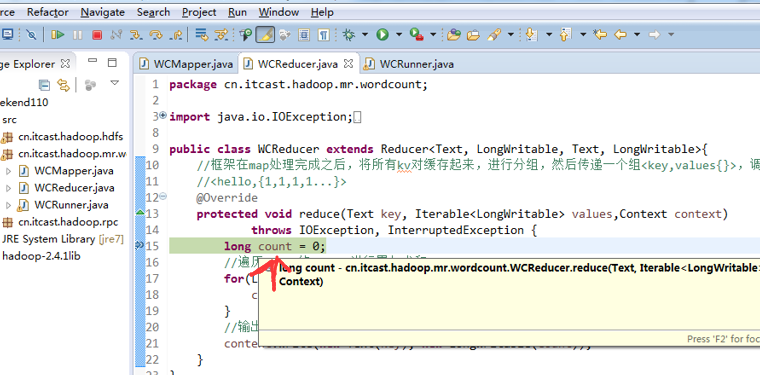Open the Search menu
This screenshot has height=375, width=760.
point(153,12)
